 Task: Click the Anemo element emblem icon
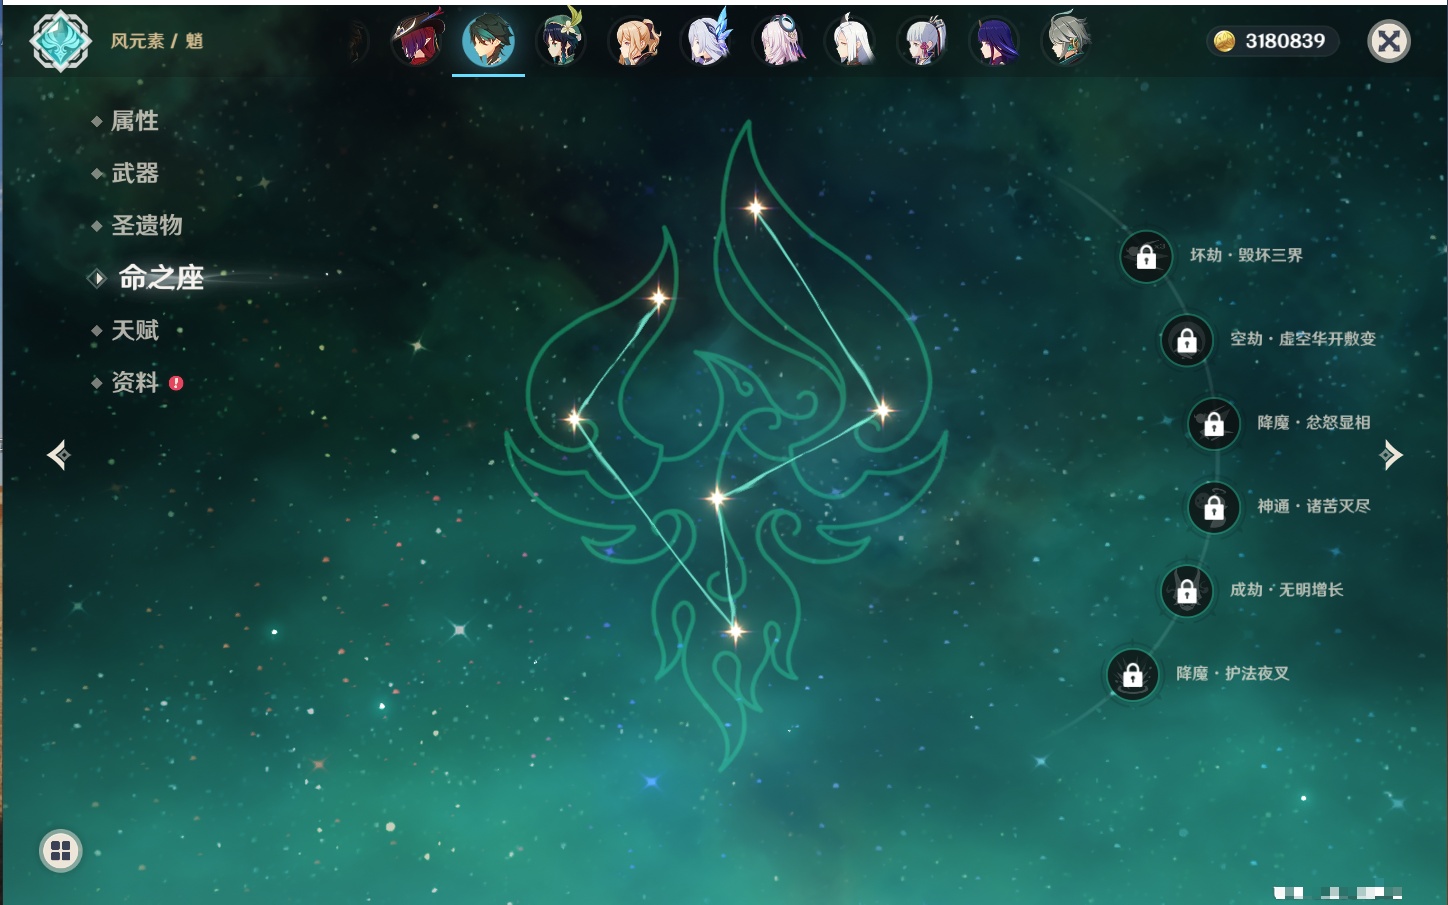coord(61,41)
